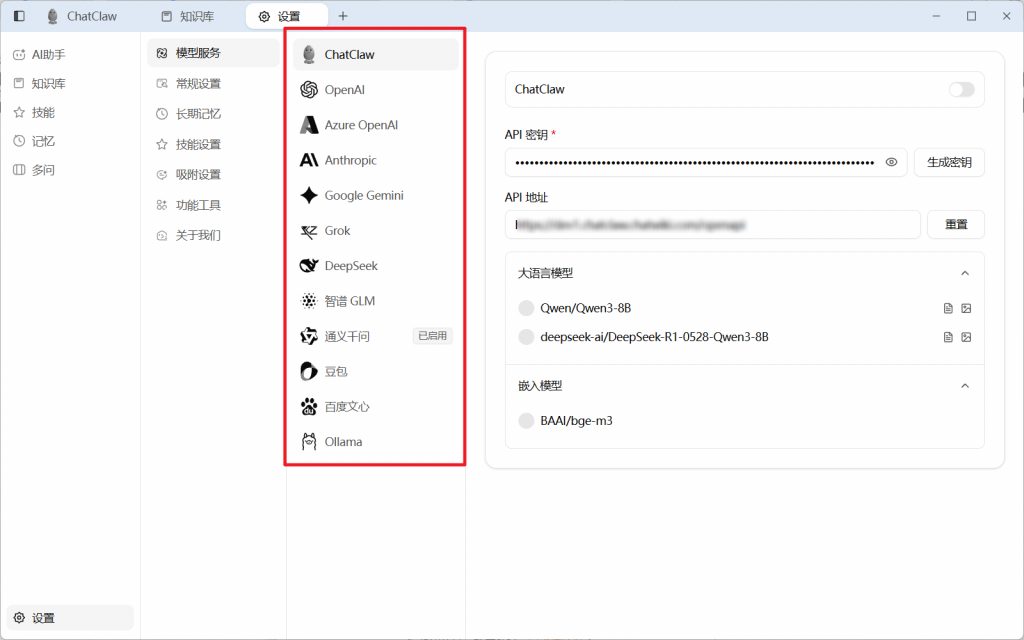Open 常规设置 in settings menu
This screenshot has height=640, width=1024.
coord(197,84)
